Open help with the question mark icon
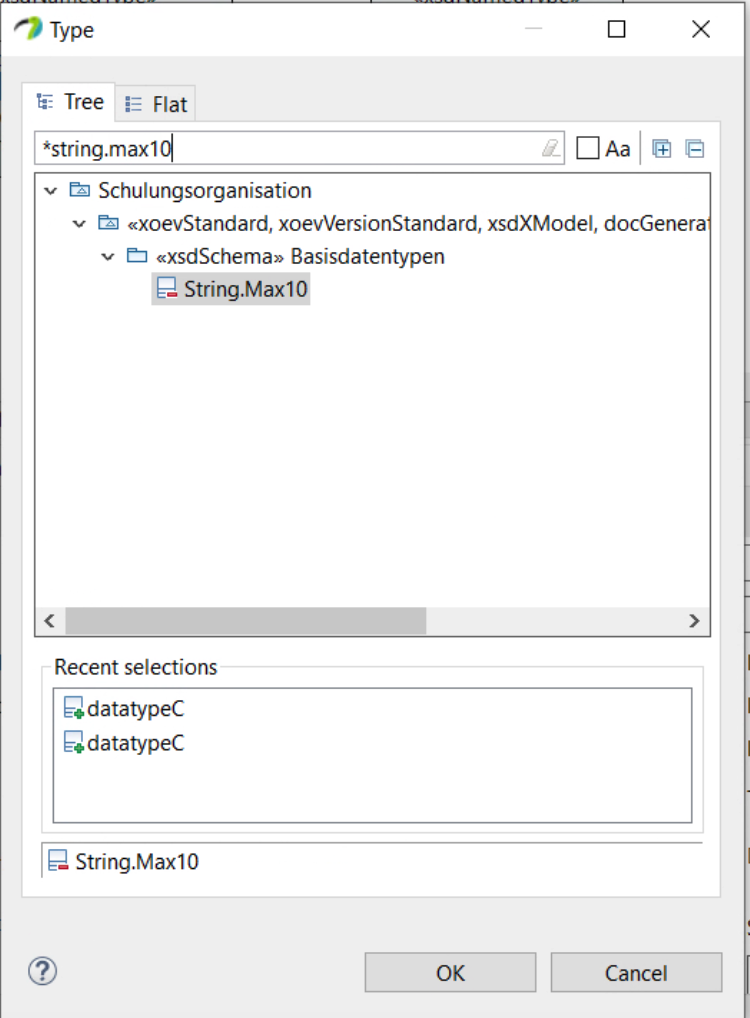750x1018 pixels. (x=42, y=971)
